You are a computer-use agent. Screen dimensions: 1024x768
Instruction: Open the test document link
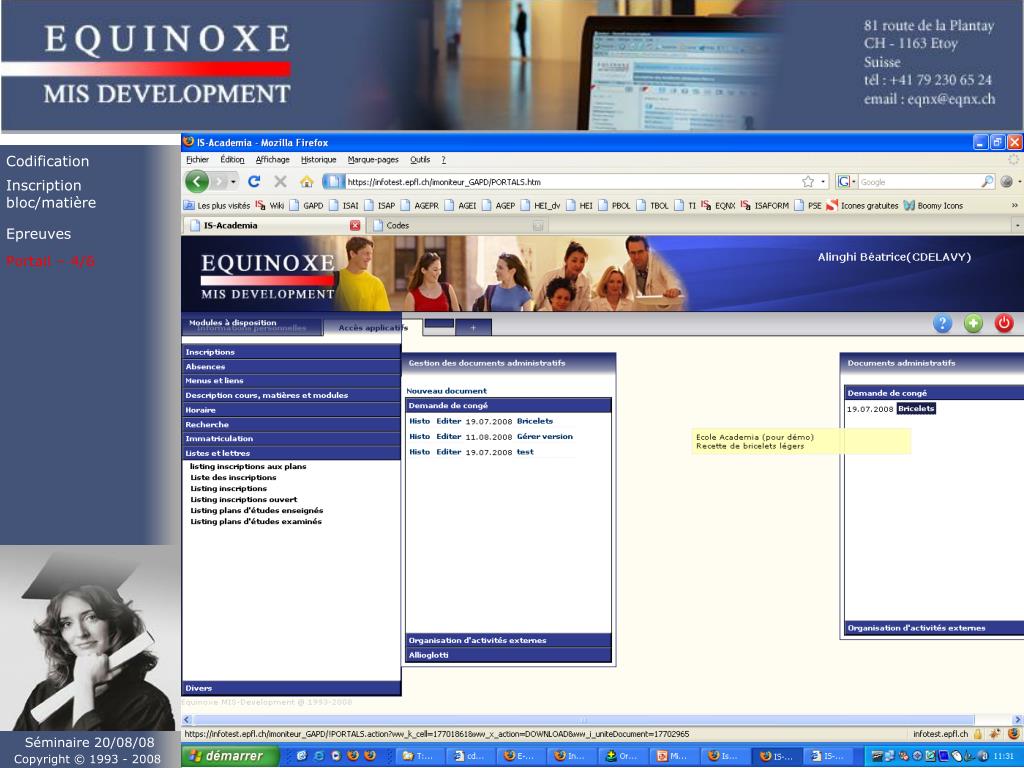pyautogui.click(x=525, y=452)
